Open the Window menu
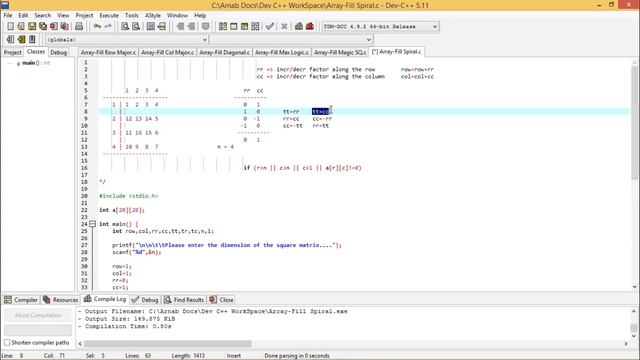Viewport: 640px width, 360px height. (177, 15)
